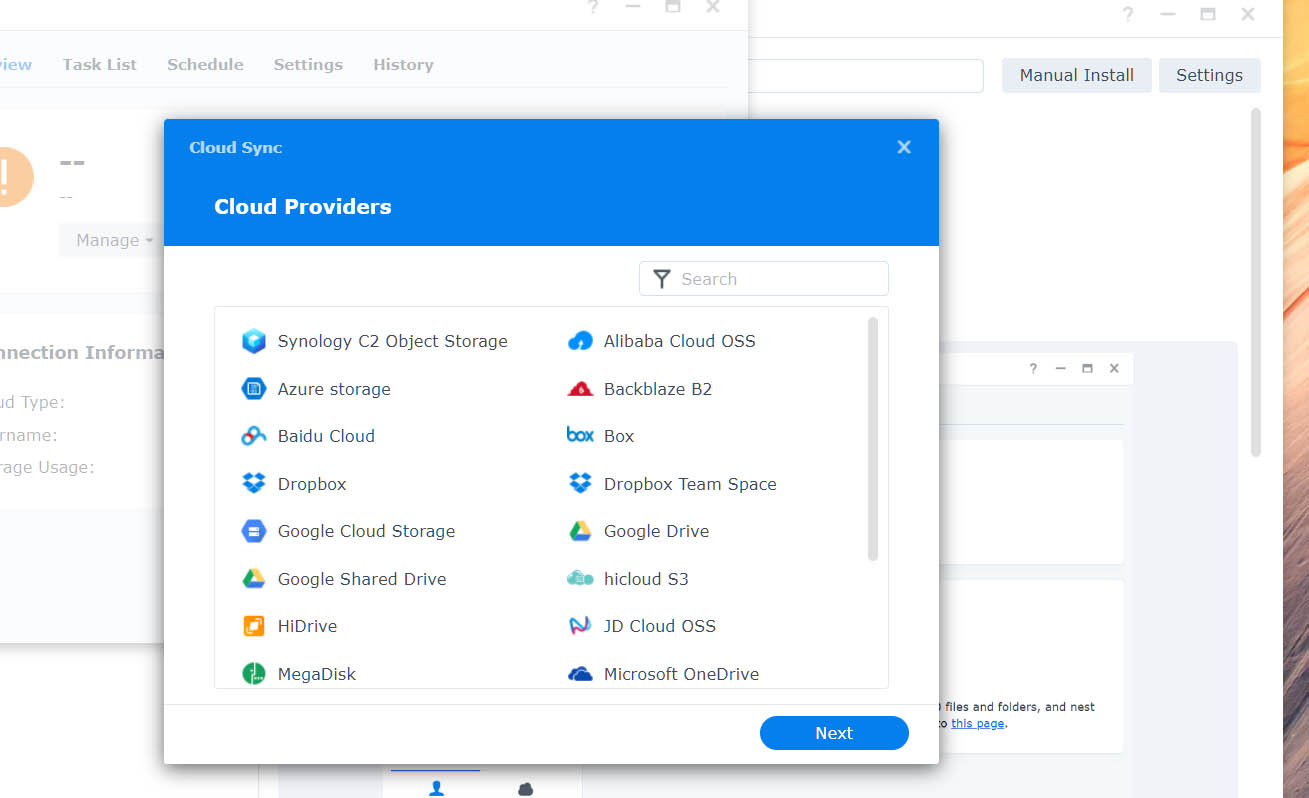Screen dimensions: 1309x798
Task: Select the Google Cloud Storage icon
Action: coord(254,531)
